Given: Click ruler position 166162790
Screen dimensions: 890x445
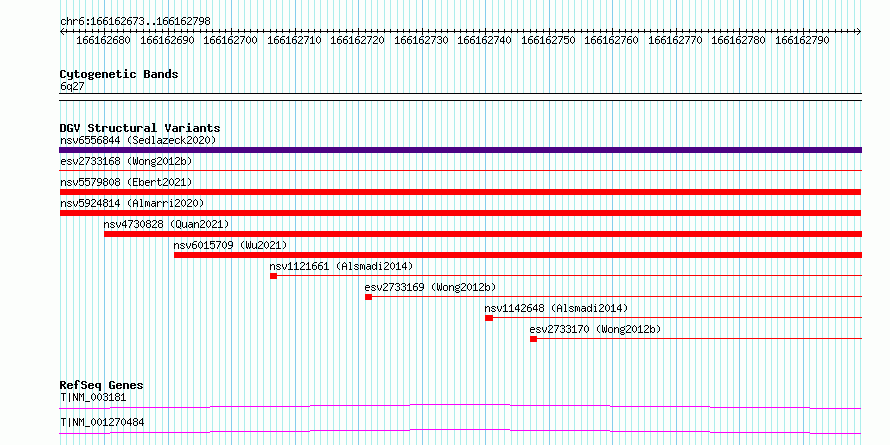Looking at the screenshot, I should (x=803, y=41).
